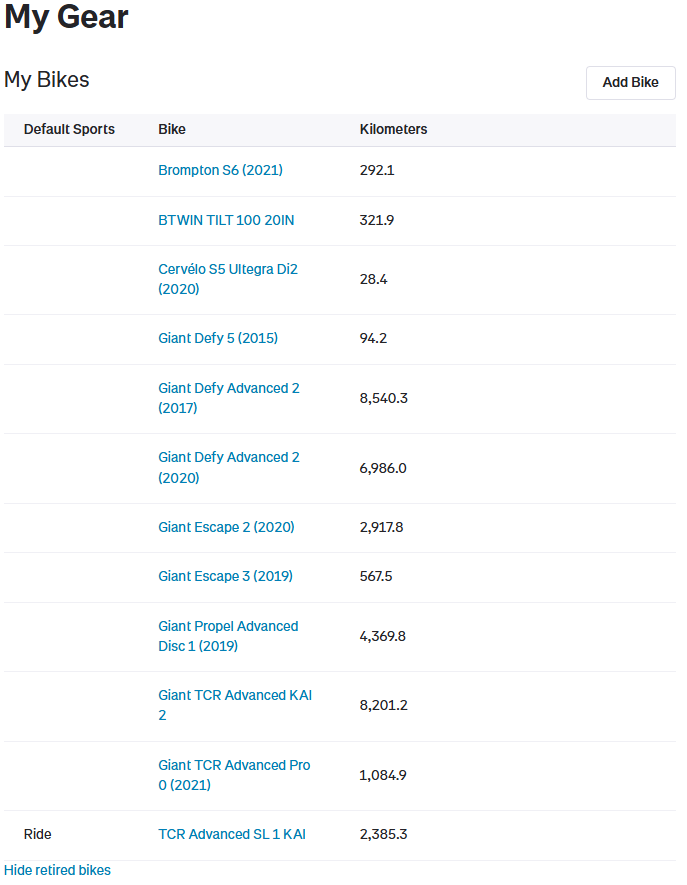
Task: Select Cervélo S5 Ultegra Di2 (2020) link
Action: 227,279
